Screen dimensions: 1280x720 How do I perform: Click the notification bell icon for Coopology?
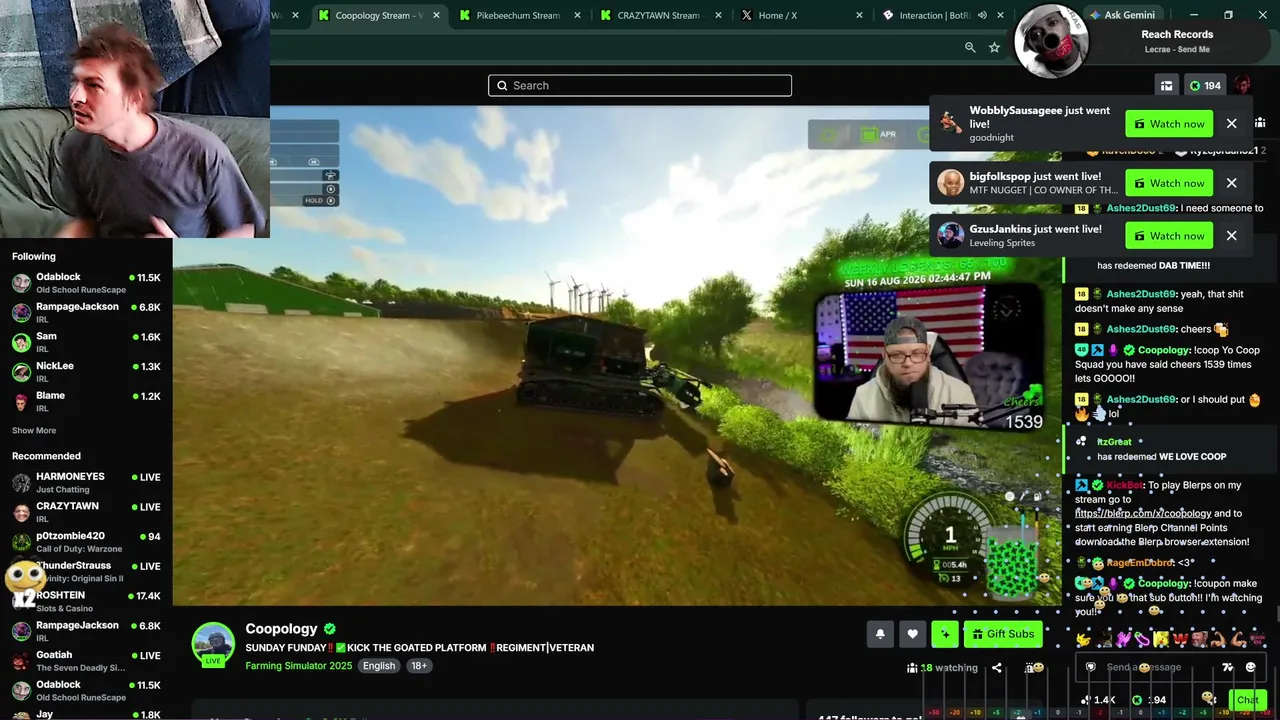[x=880, y=634]
